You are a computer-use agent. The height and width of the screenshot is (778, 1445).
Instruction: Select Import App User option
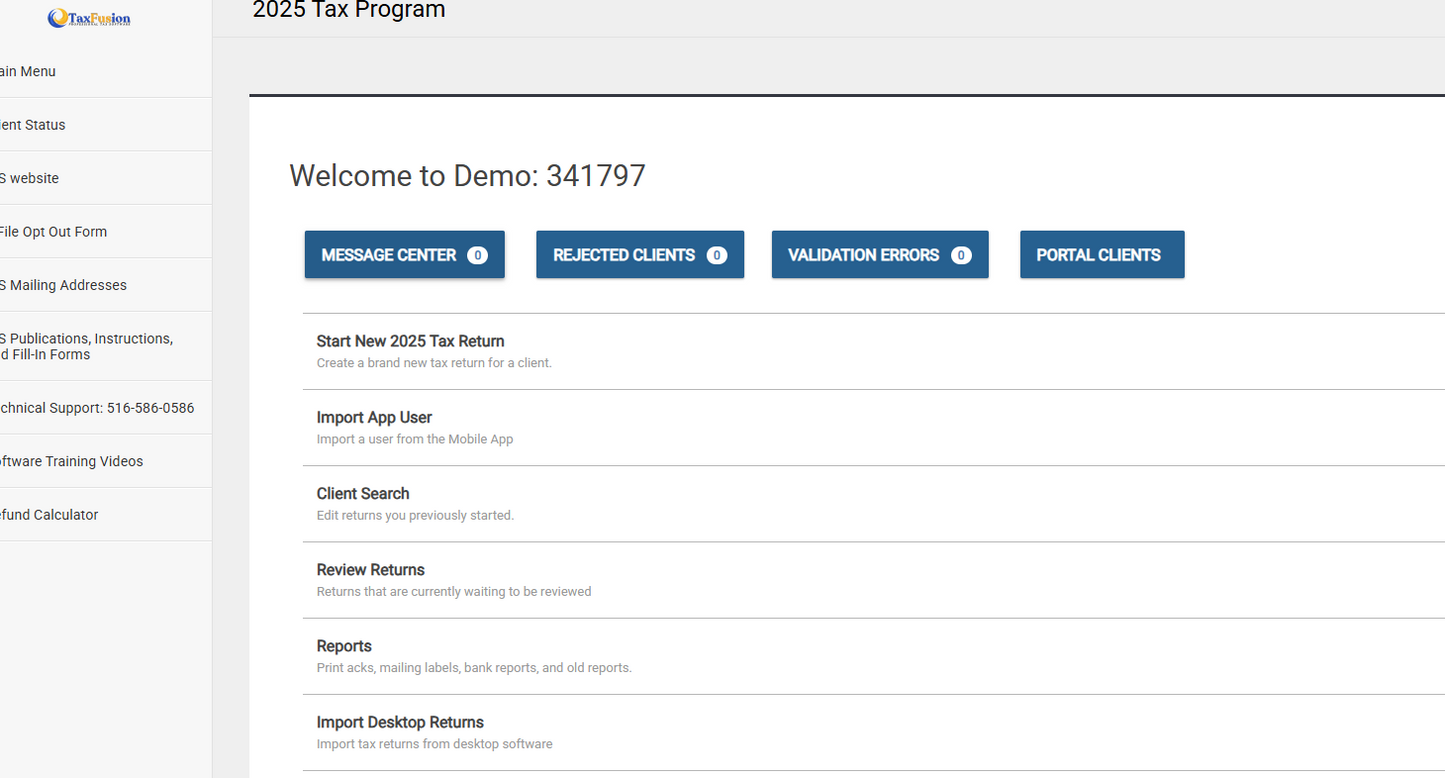374,418
